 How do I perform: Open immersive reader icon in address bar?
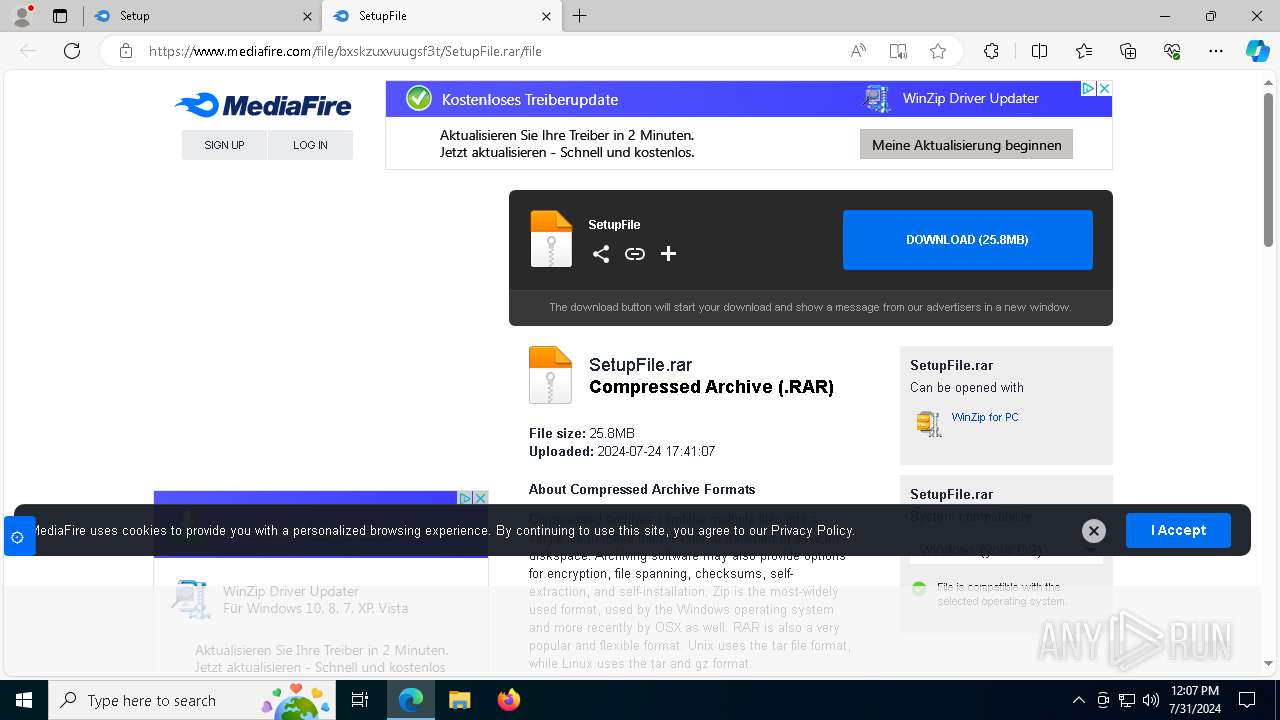(x=898, y=51)
